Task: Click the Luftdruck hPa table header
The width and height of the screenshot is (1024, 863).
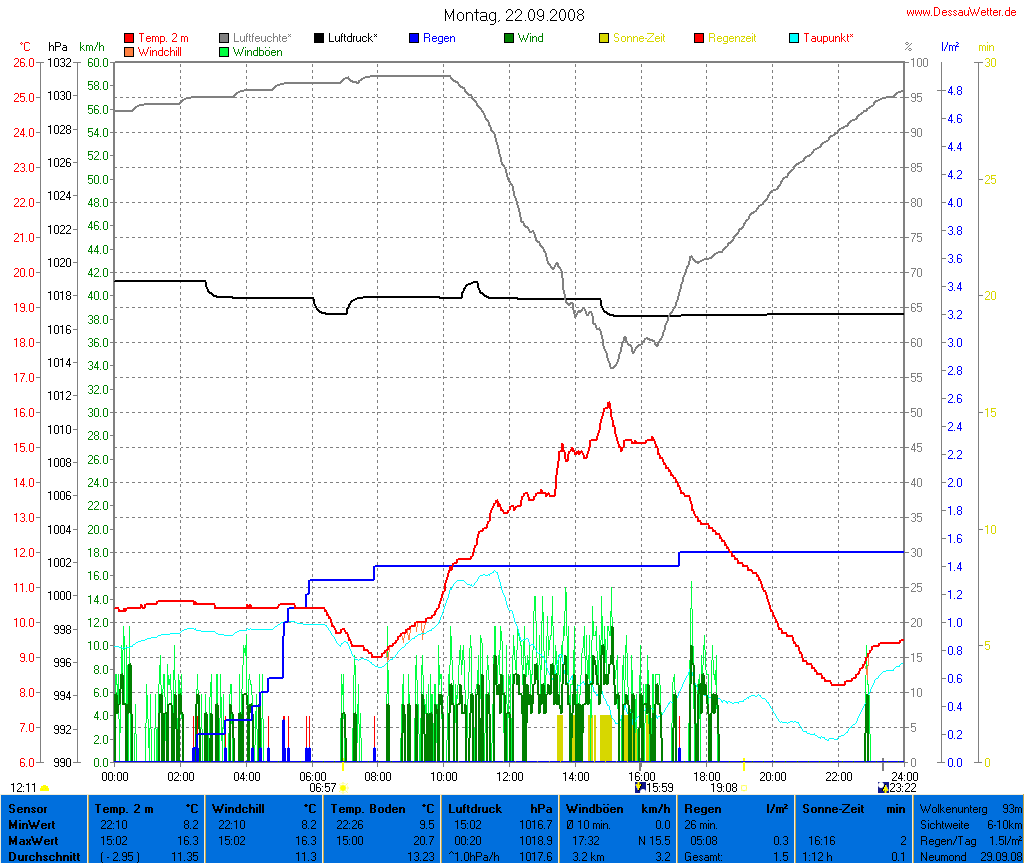Action: 499,808
